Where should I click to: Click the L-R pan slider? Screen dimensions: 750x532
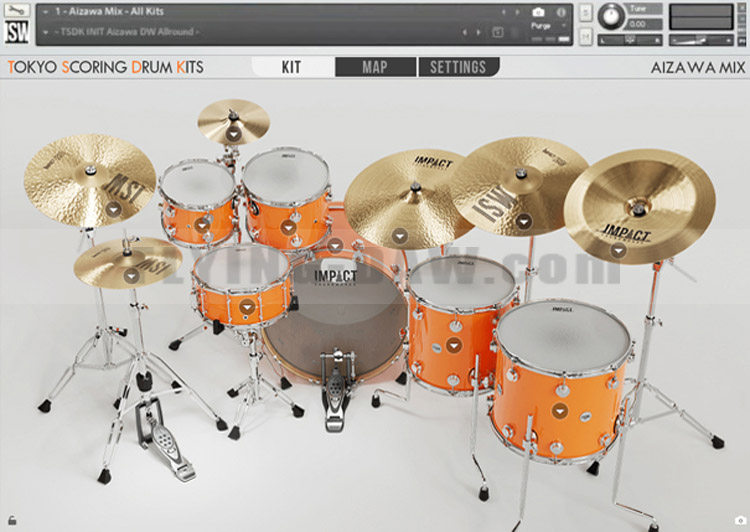(x=630, y=41)
